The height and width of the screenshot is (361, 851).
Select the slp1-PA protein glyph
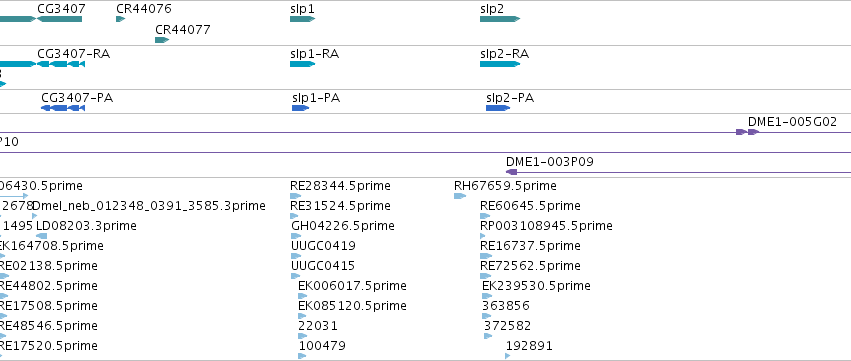[301, 108]
